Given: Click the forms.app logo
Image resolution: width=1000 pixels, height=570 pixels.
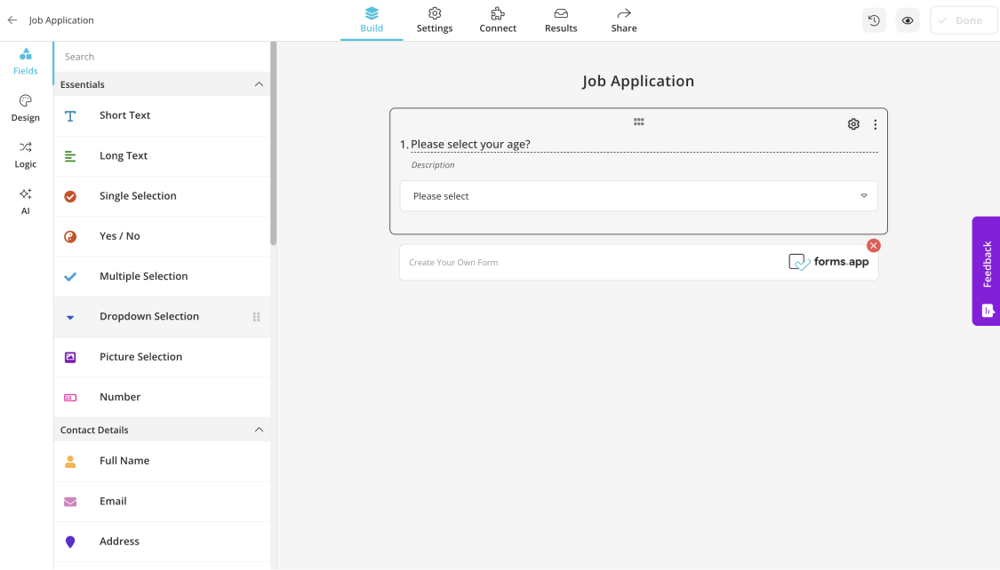Looking at the screenshot, I should (x=828, y=262).
